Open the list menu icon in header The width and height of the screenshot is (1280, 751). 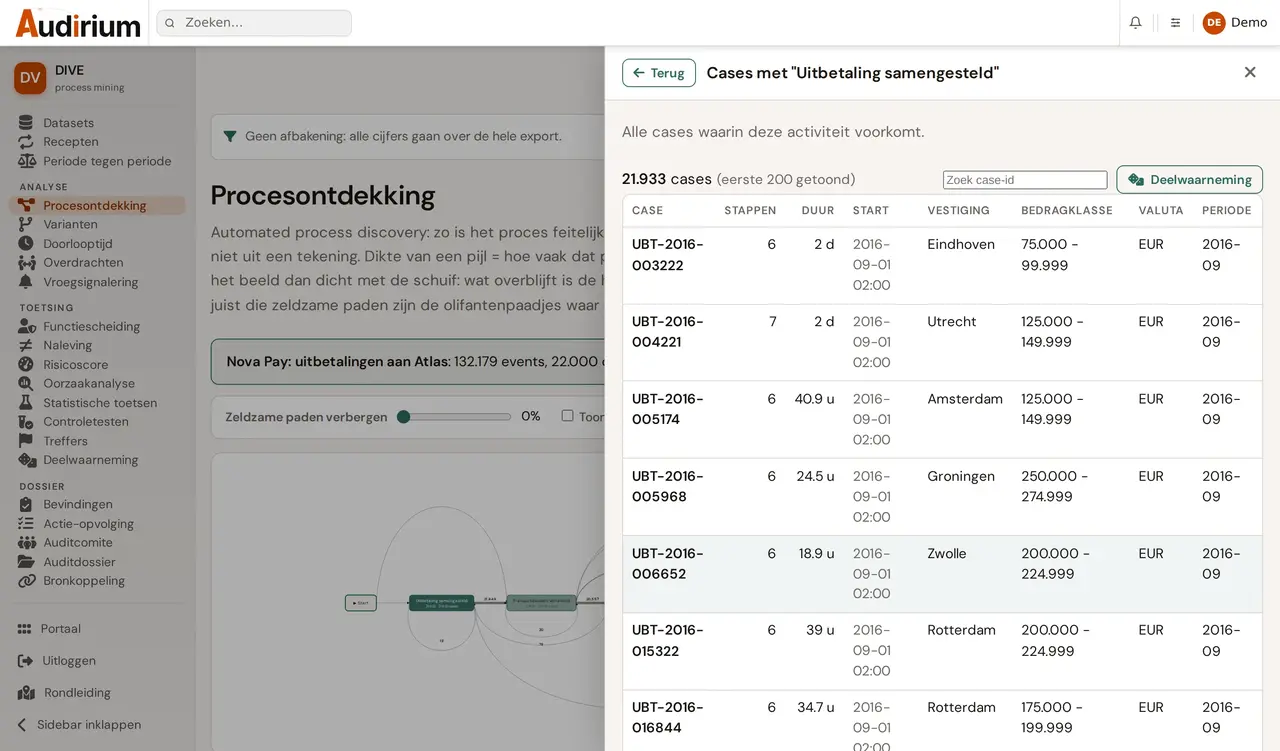(x=1175, y=22)
